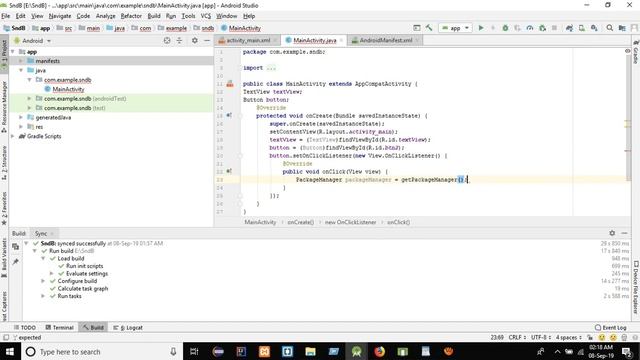Toggle the Resource Manager side tab
The height and width of the screenshot is (360, 640).
4,106
